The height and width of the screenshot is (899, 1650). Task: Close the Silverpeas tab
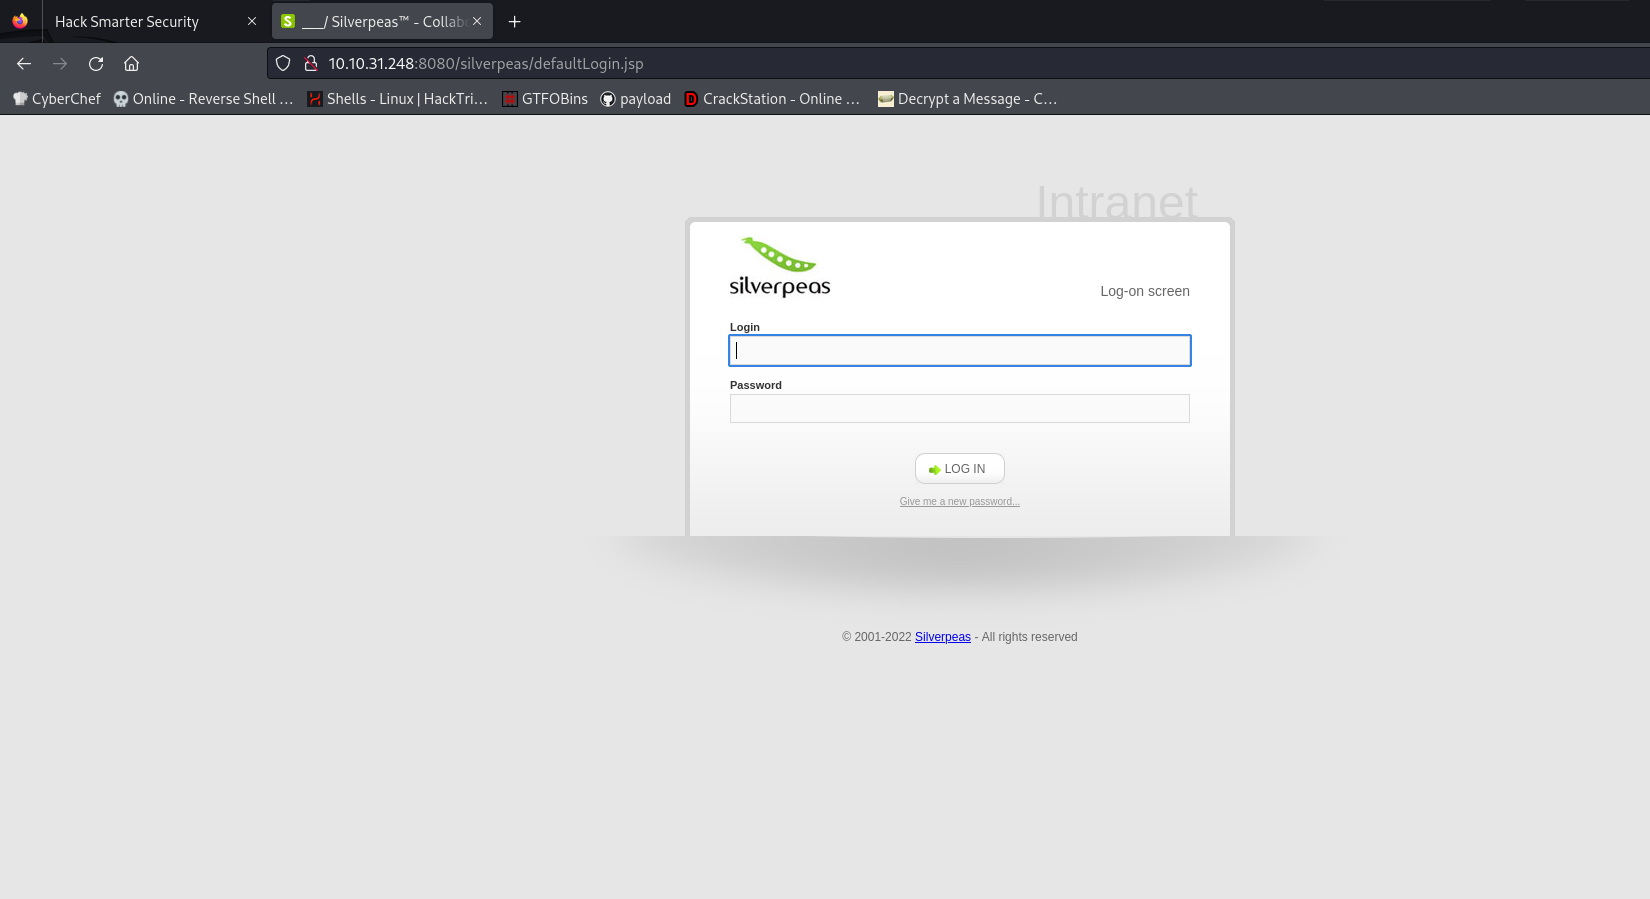click(x=477, y=21)
